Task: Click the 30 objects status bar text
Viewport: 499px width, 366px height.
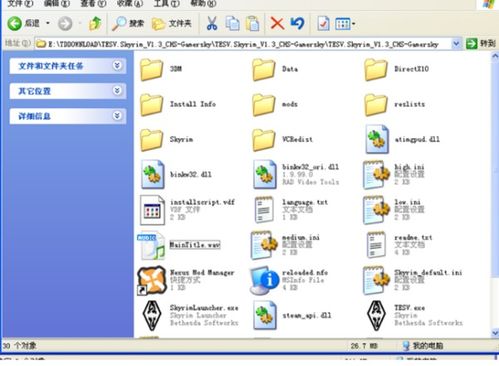Action: pos(20,346)
